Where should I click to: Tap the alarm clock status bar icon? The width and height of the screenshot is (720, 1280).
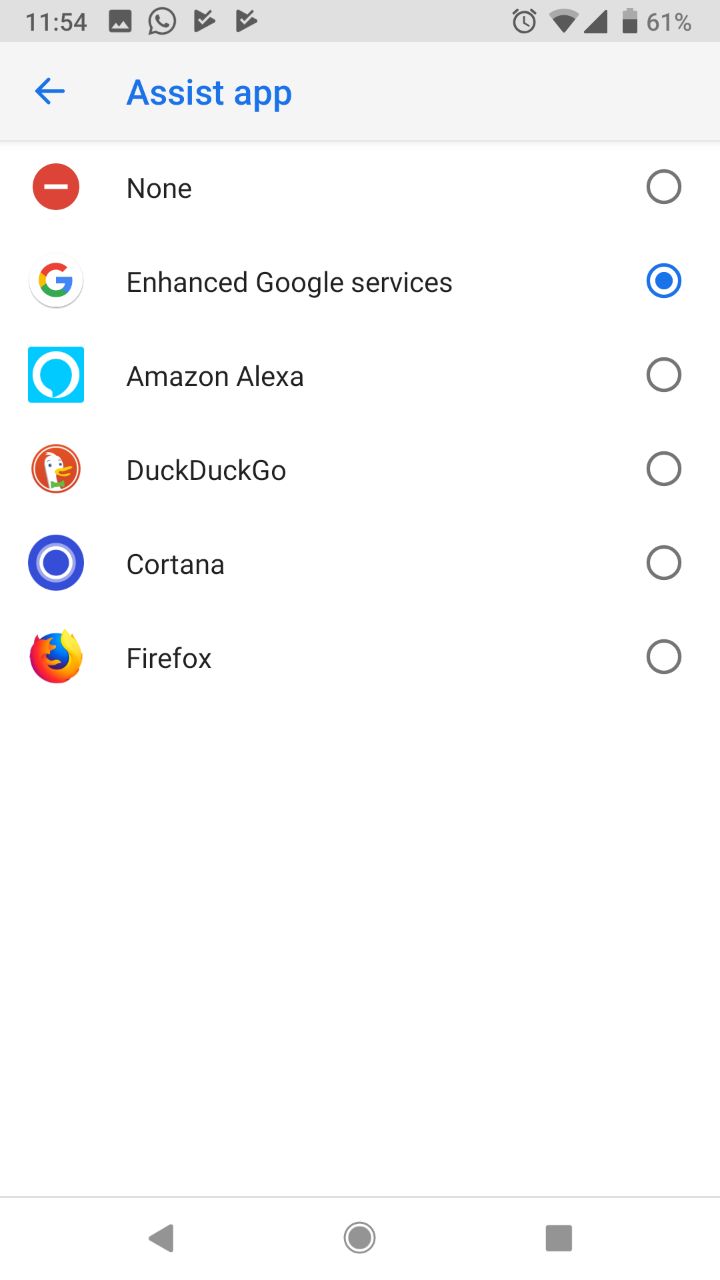tap(524, 21)
